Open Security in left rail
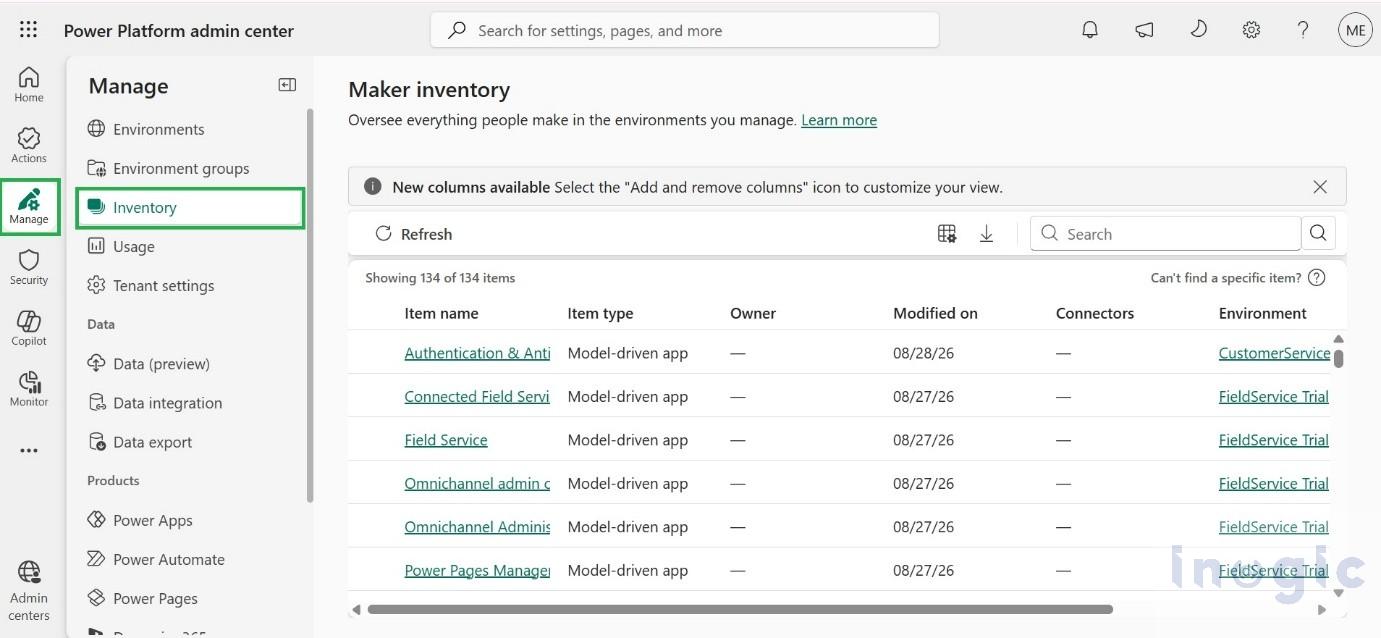1381x638 pixels. tap(29, 268)
